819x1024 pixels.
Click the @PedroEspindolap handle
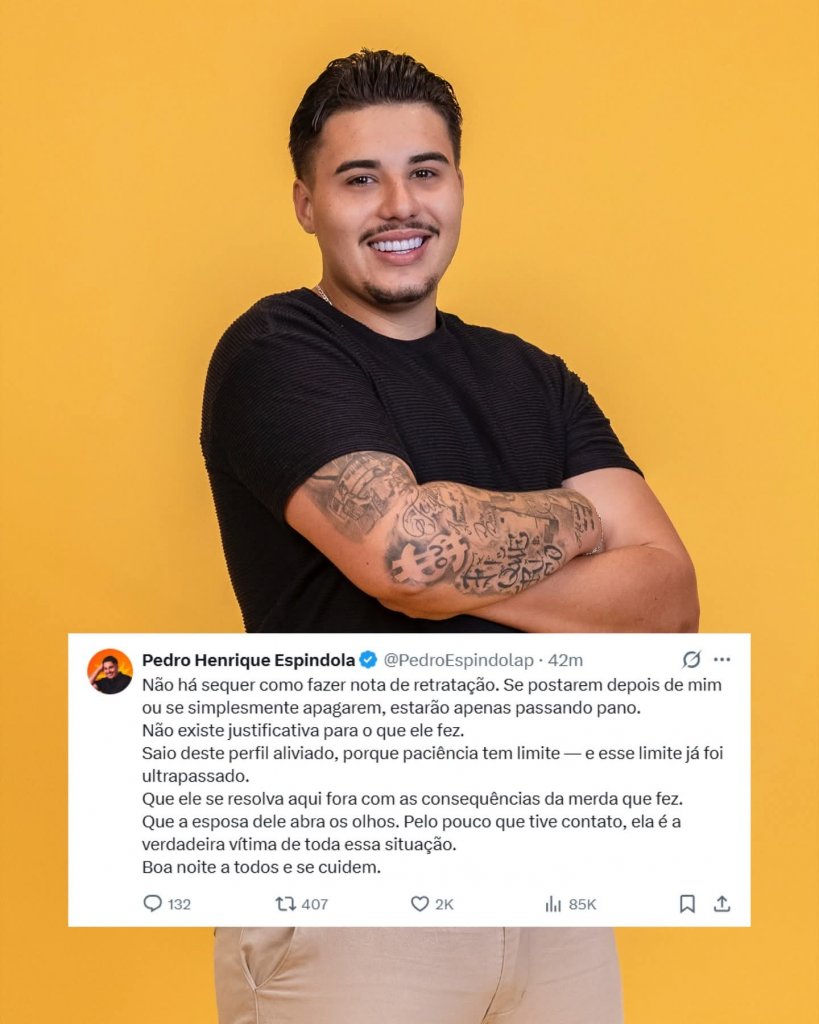(x=458, y=660)
